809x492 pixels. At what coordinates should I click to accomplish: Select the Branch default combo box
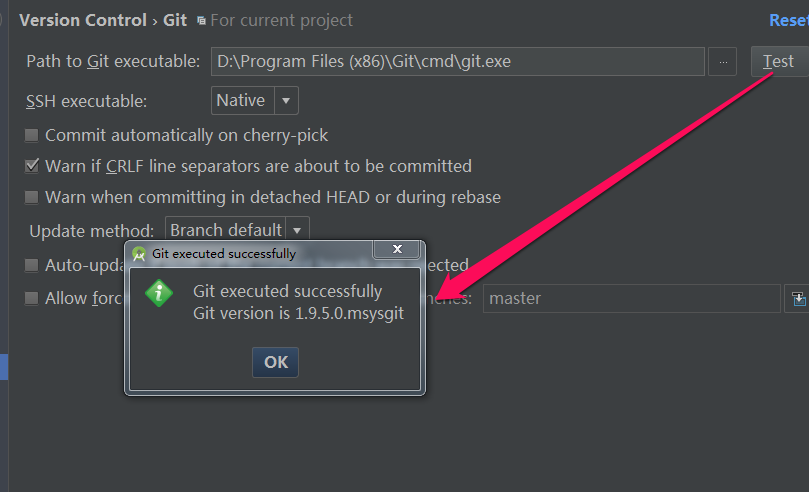coord(237,229)
